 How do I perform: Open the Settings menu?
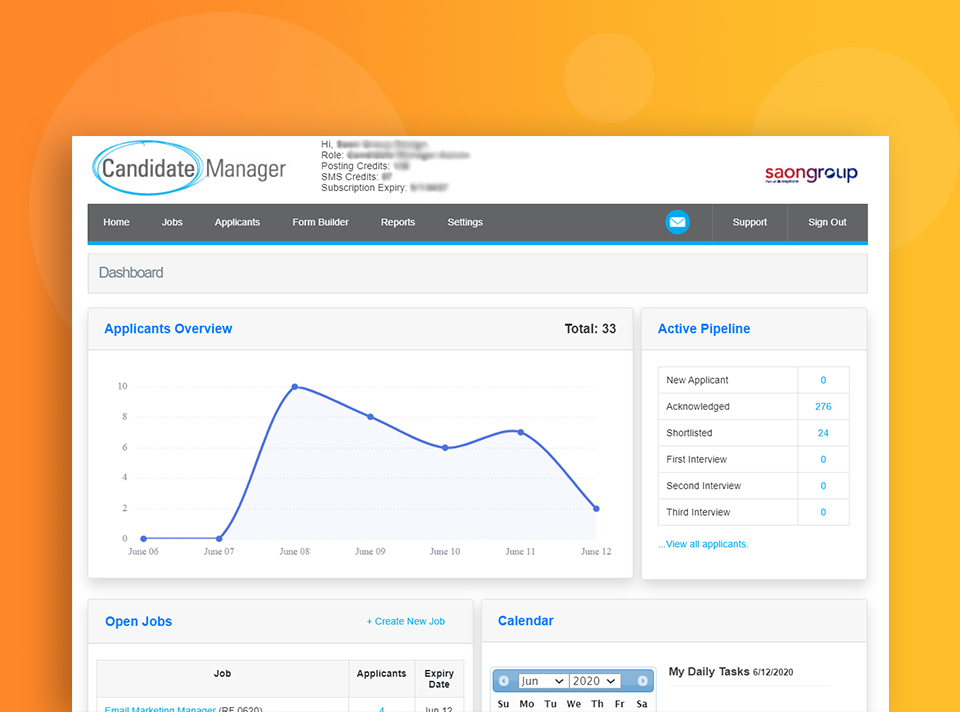[x=465, y=222]
